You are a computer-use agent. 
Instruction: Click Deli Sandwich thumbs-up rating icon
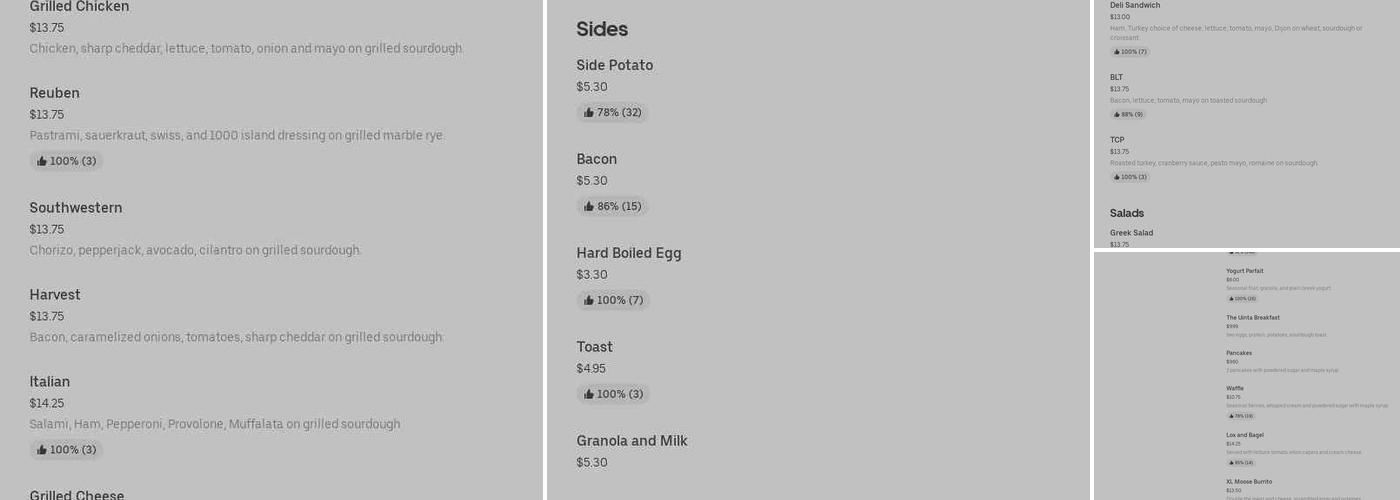coord(1117,52)
